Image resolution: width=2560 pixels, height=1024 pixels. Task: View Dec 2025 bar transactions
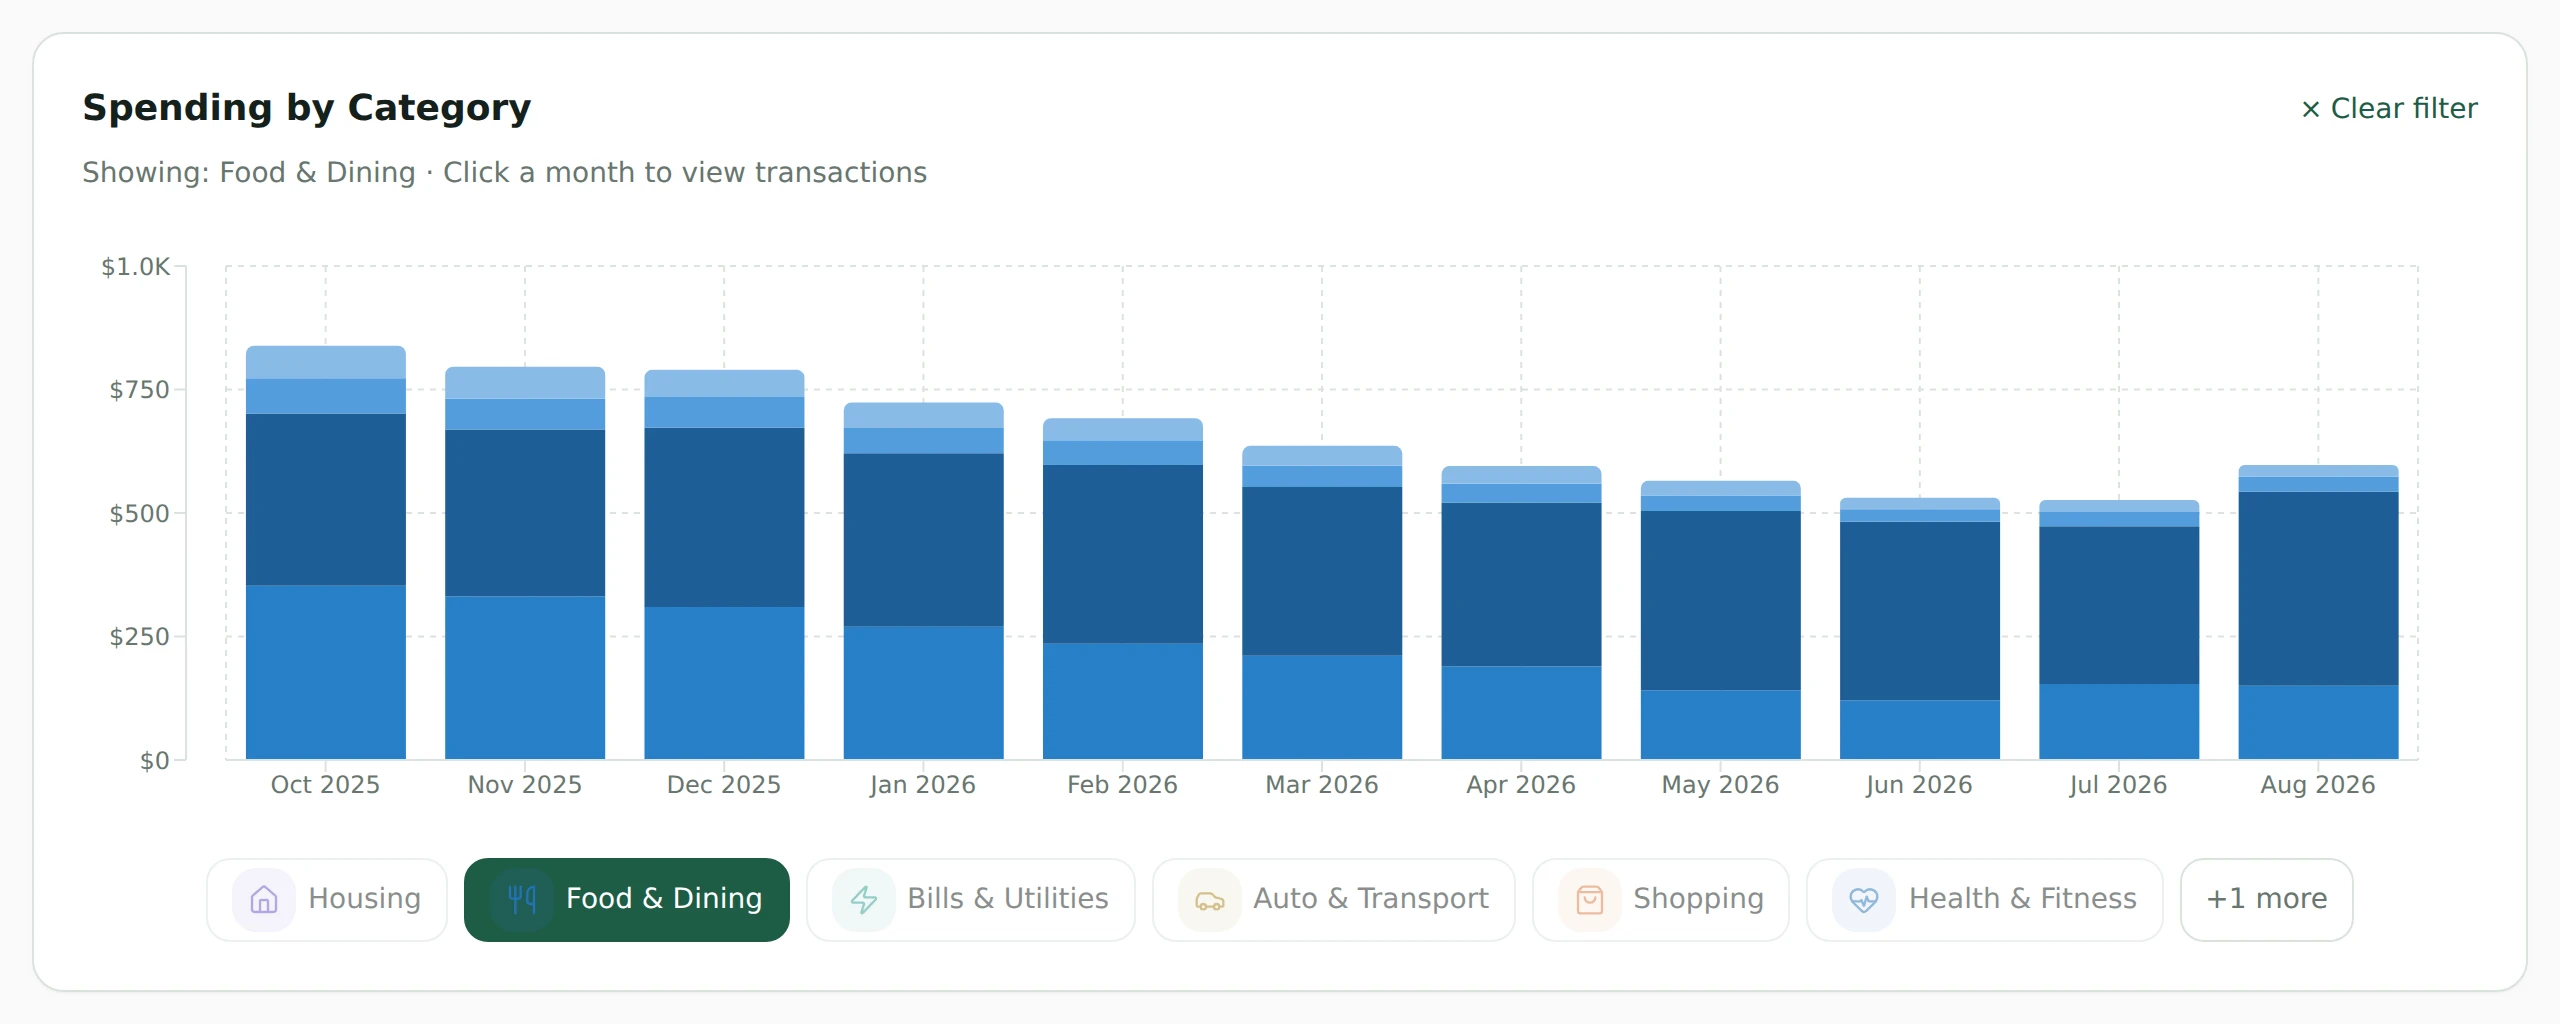(x=724, y=565)
